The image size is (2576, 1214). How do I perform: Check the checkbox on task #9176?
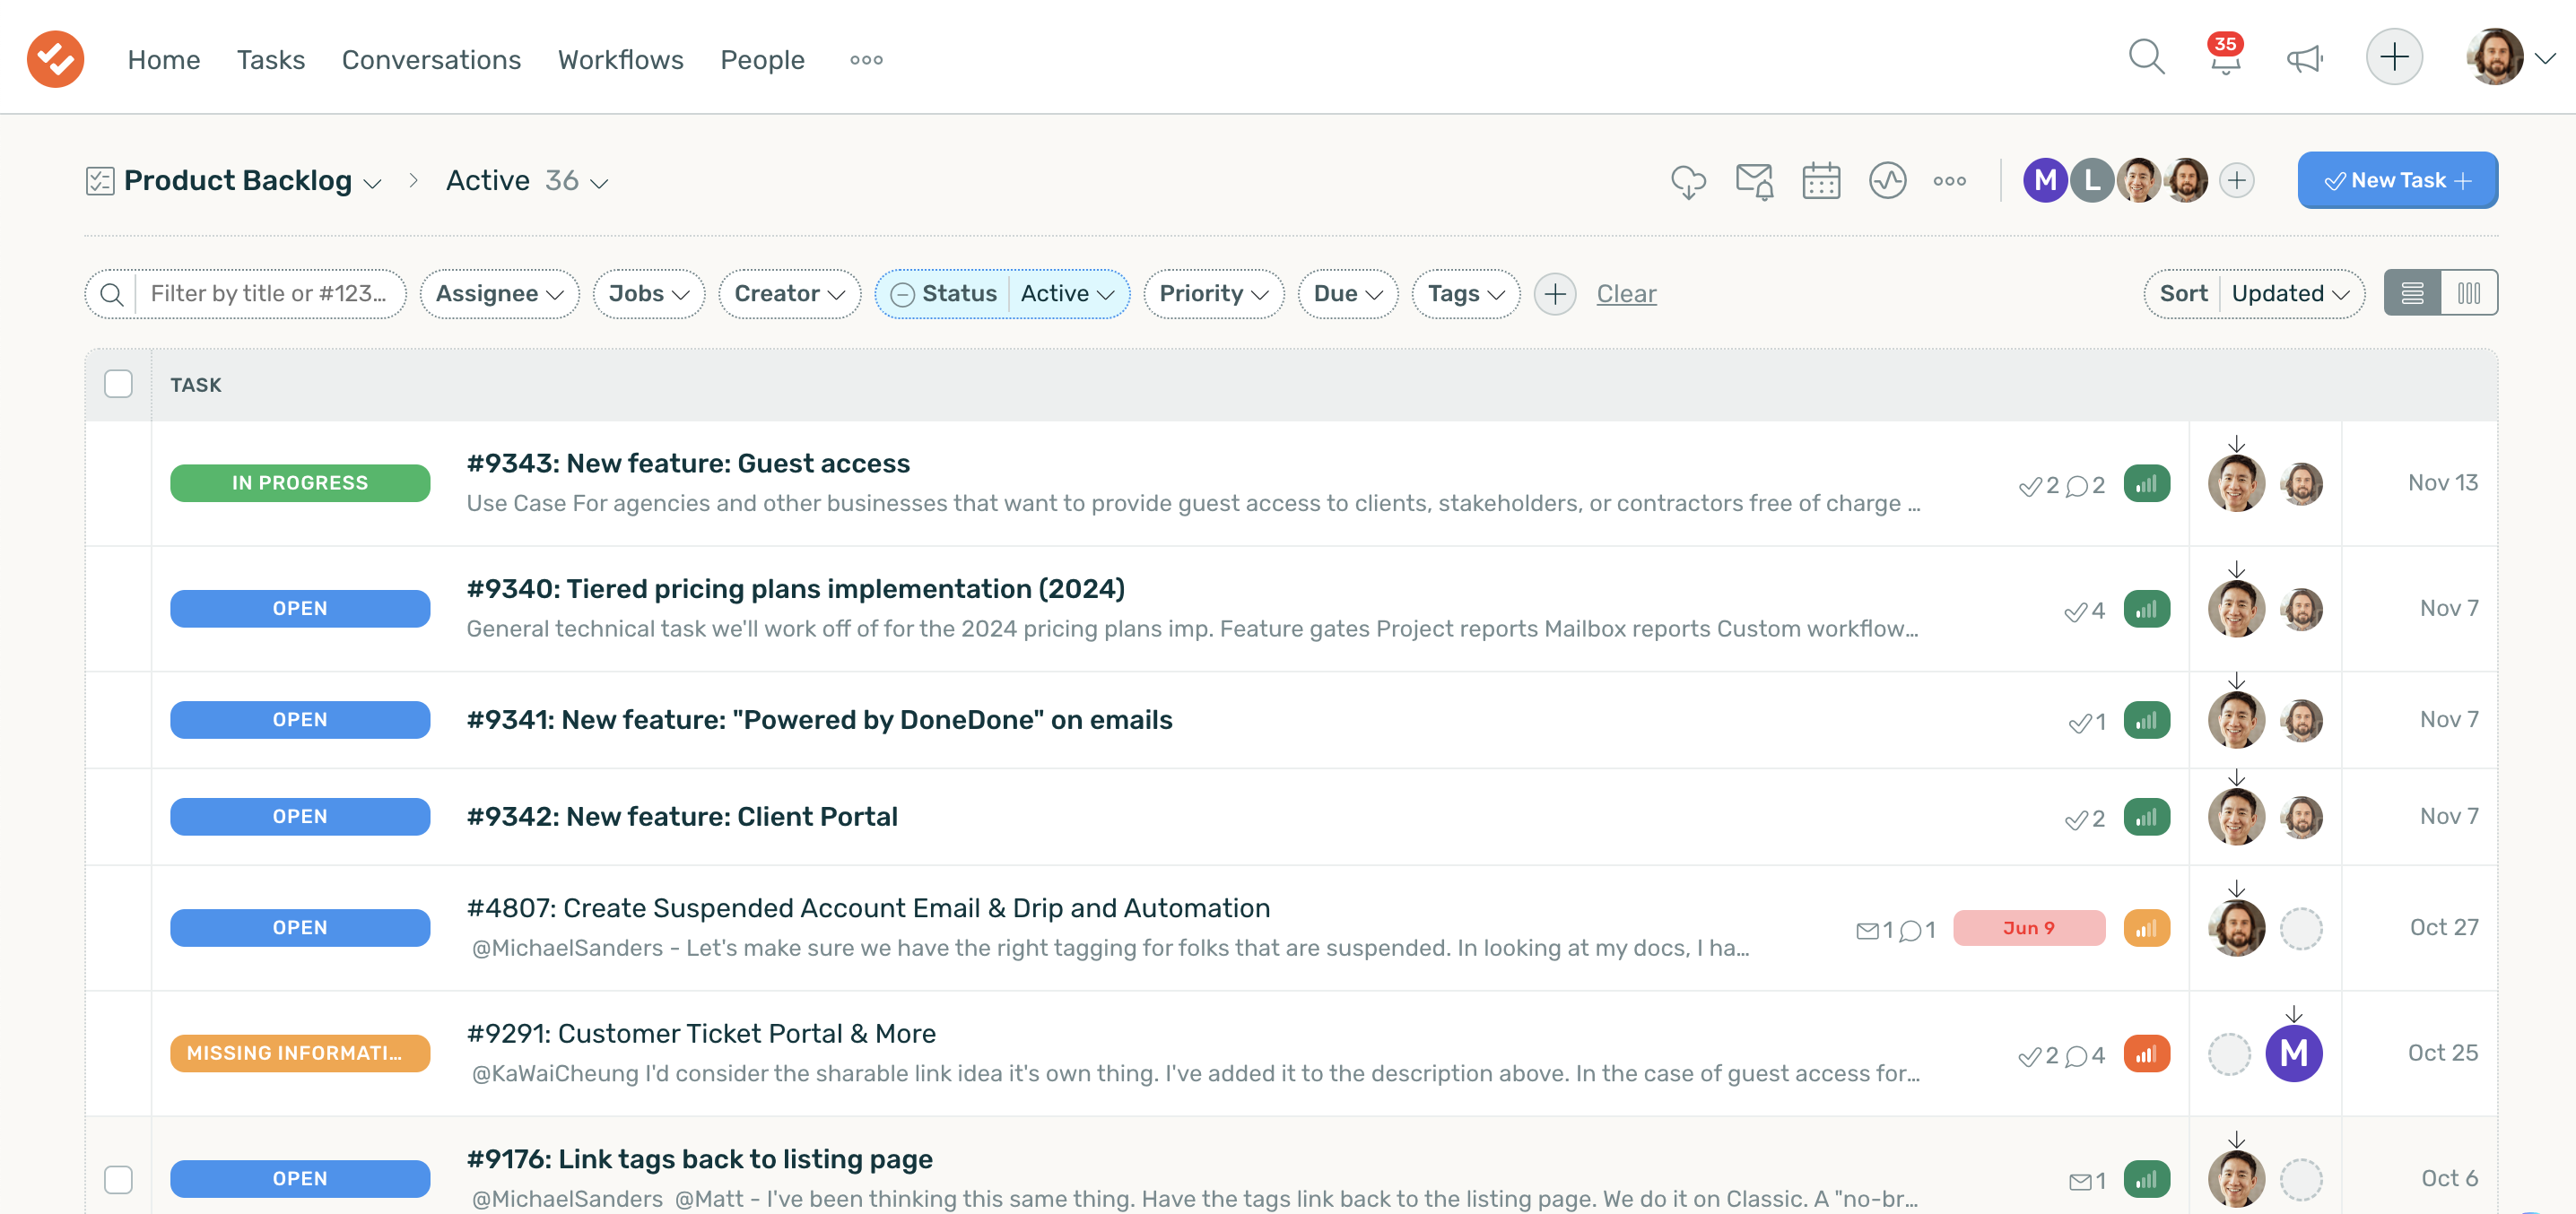coord(118,1180)
